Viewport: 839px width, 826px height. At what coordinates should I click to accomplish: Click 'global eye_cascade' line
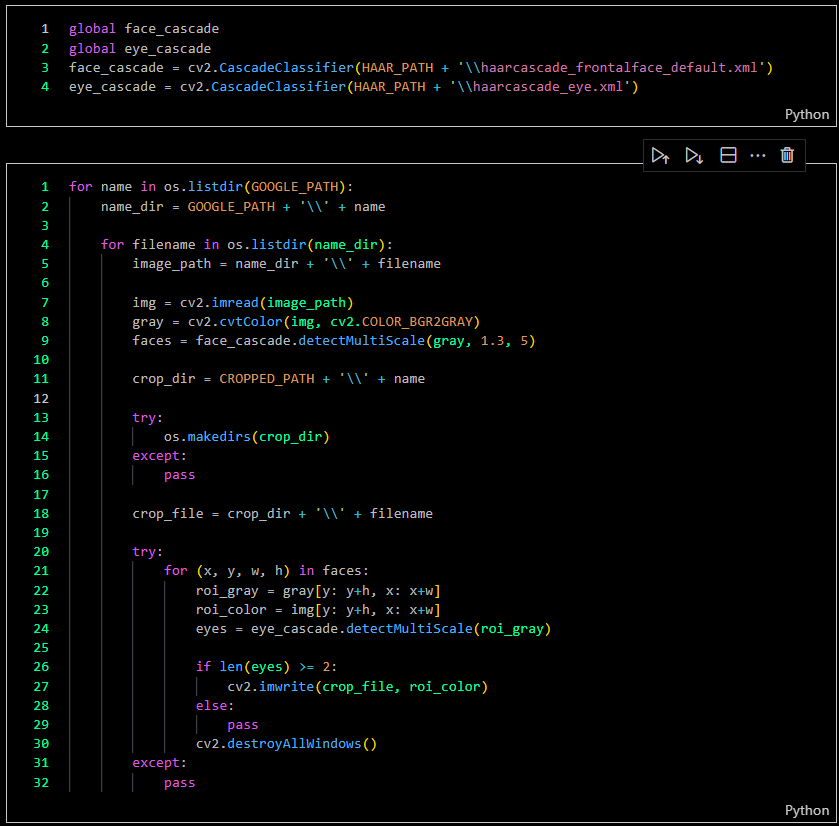point(140,49)
